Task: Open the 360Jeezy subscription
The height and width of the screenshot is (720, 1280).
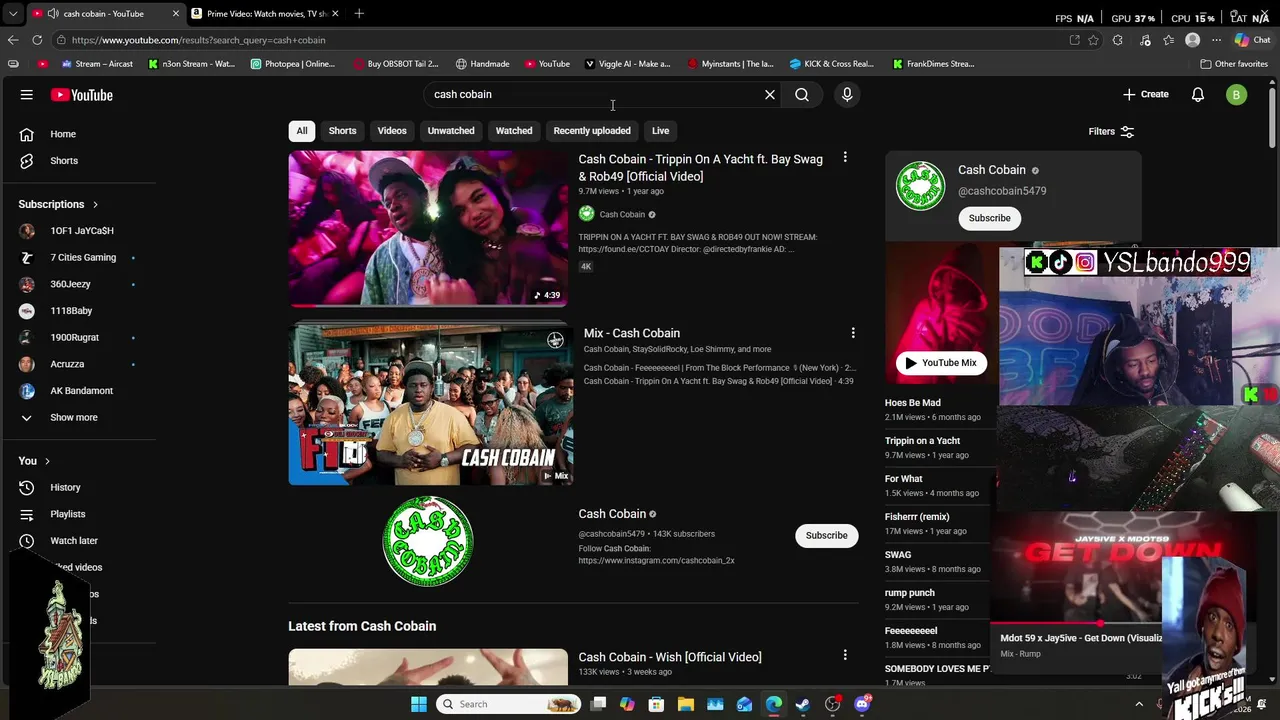Action: coord(71,284)
